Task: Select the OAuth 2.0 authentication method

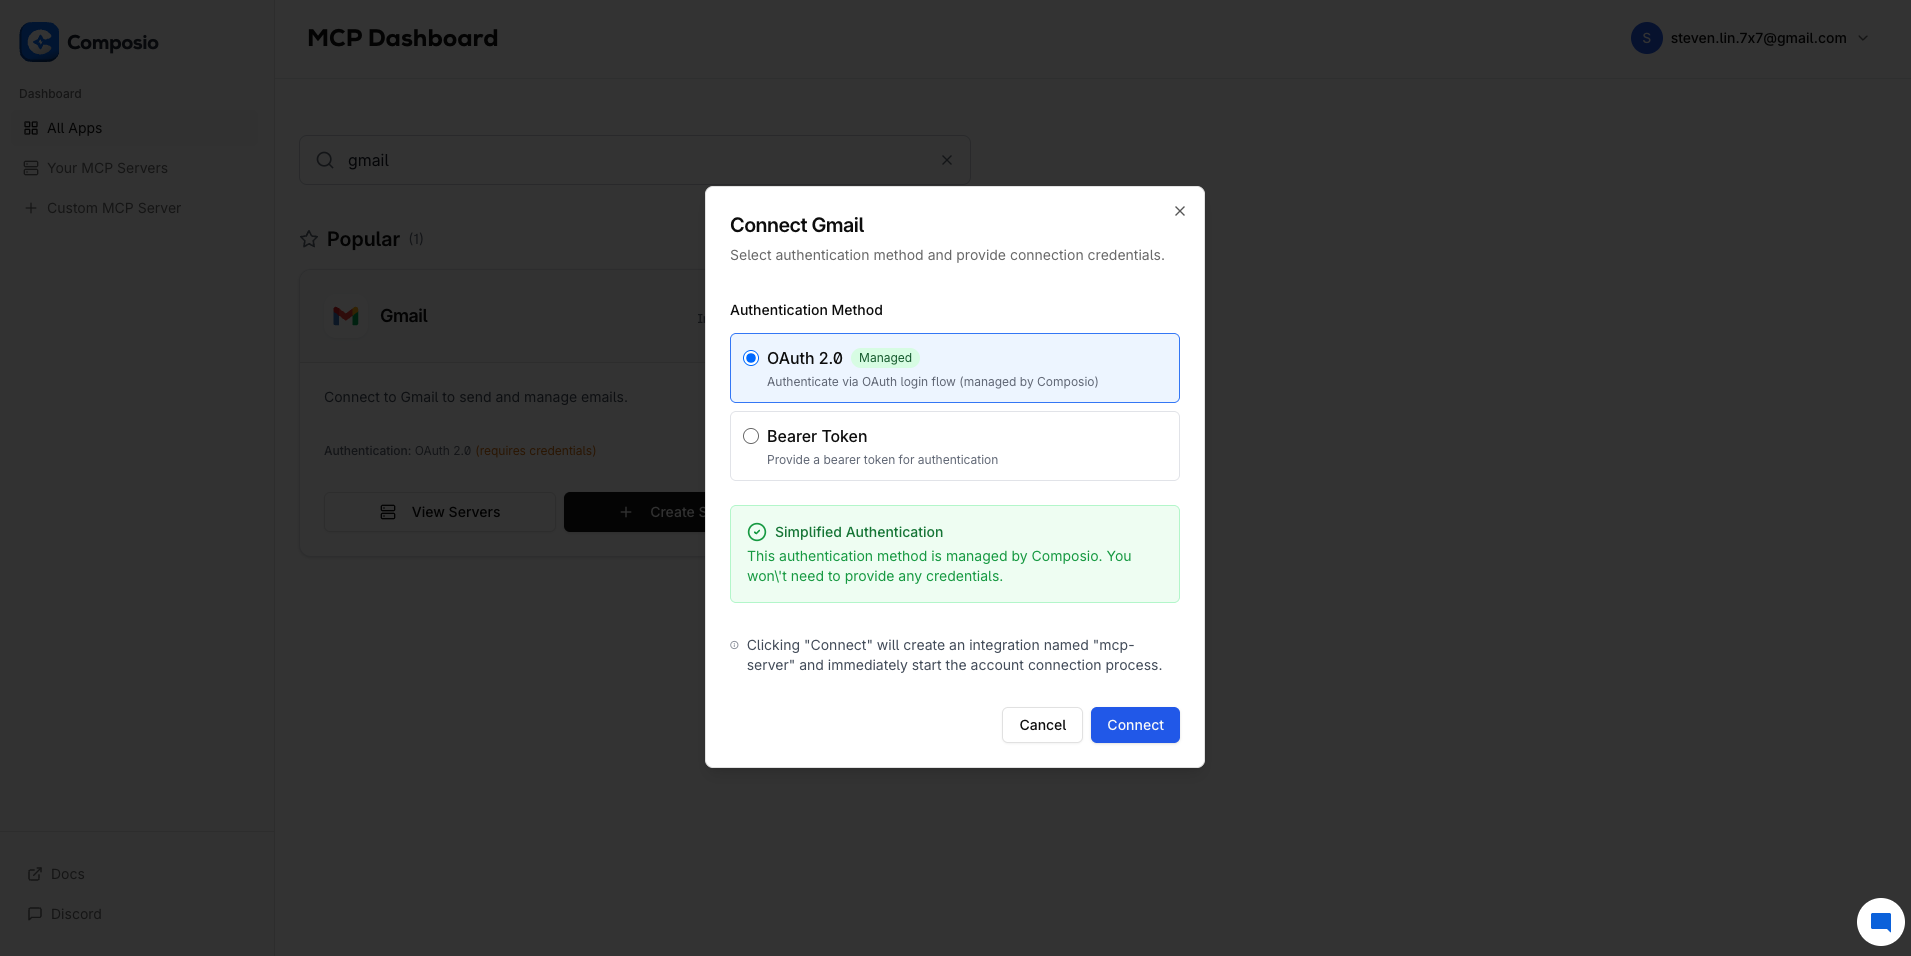Action: [x=751, y=357]
